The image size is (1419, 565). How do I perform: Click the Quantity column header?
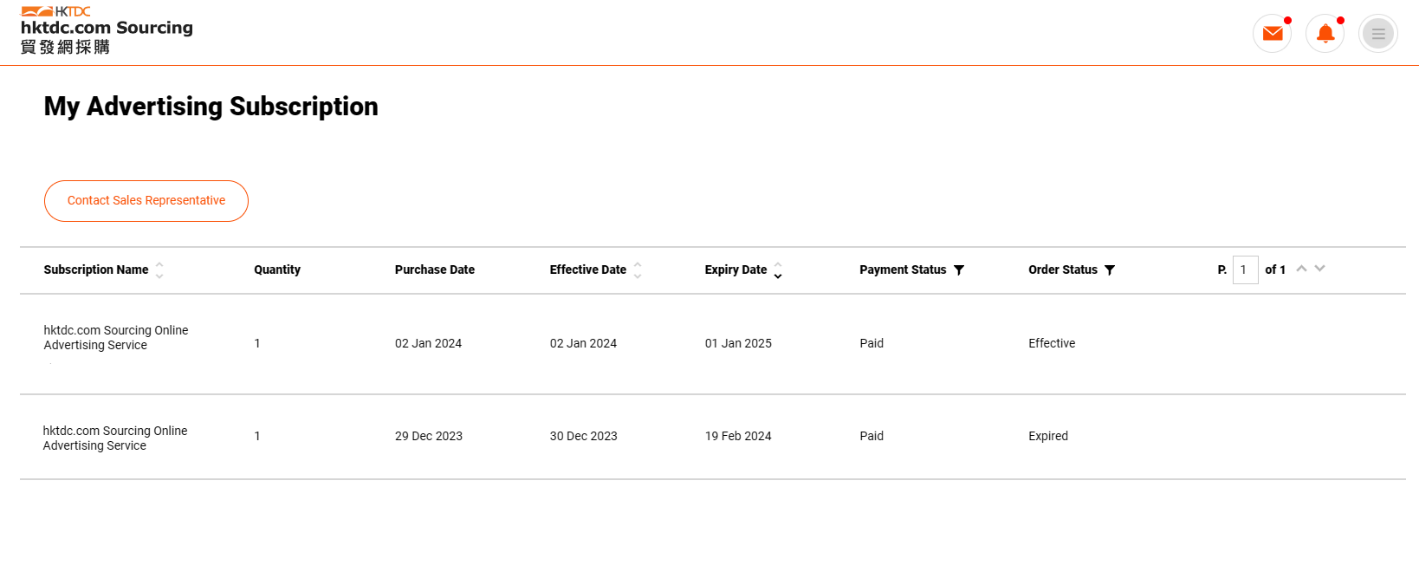(x=277, y=270)
